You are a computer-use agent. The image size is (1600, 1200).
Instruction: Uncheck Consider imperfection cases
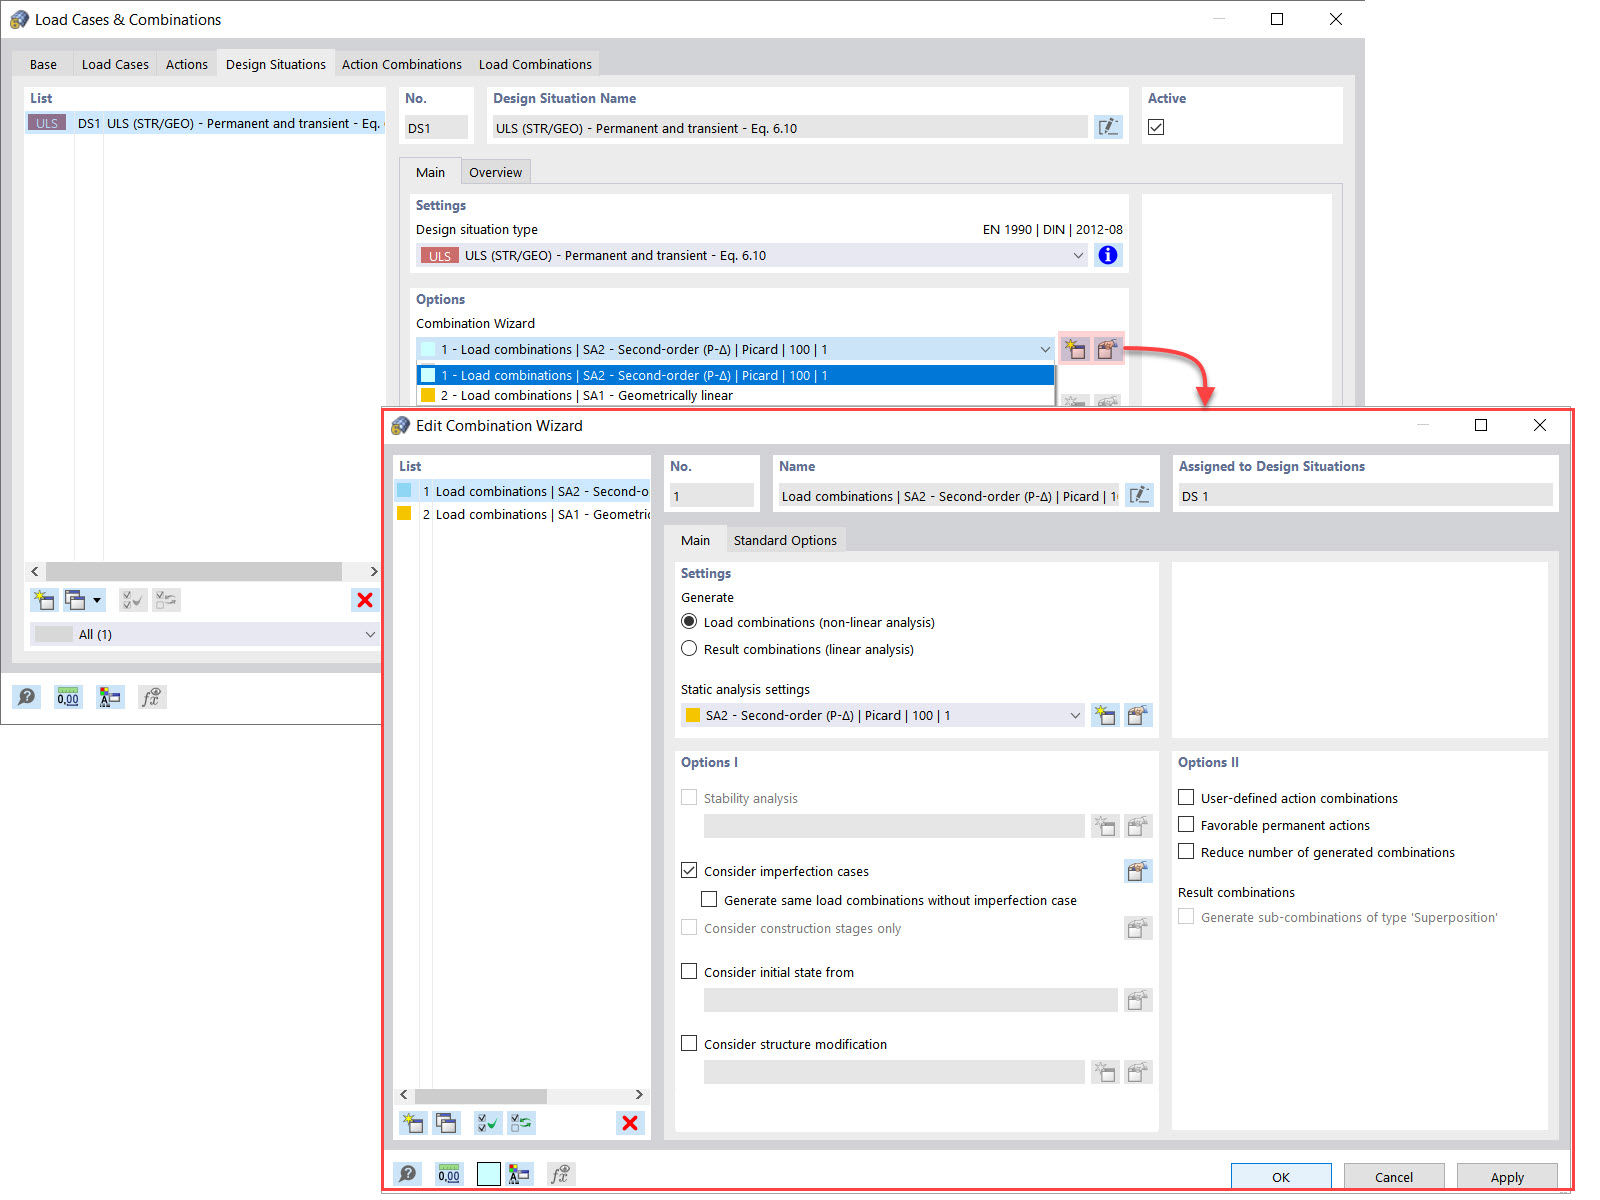(x=689, y=870)
